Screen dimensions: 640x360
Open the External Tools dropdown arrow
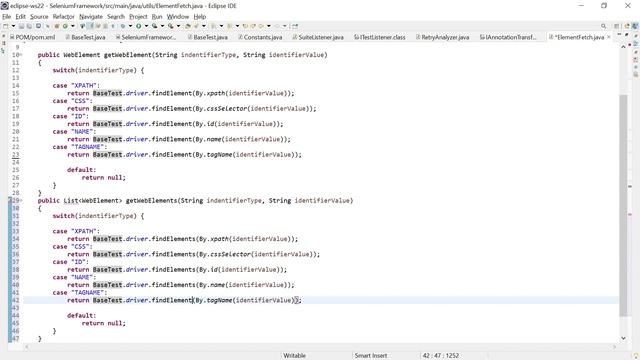pos(178,26)
